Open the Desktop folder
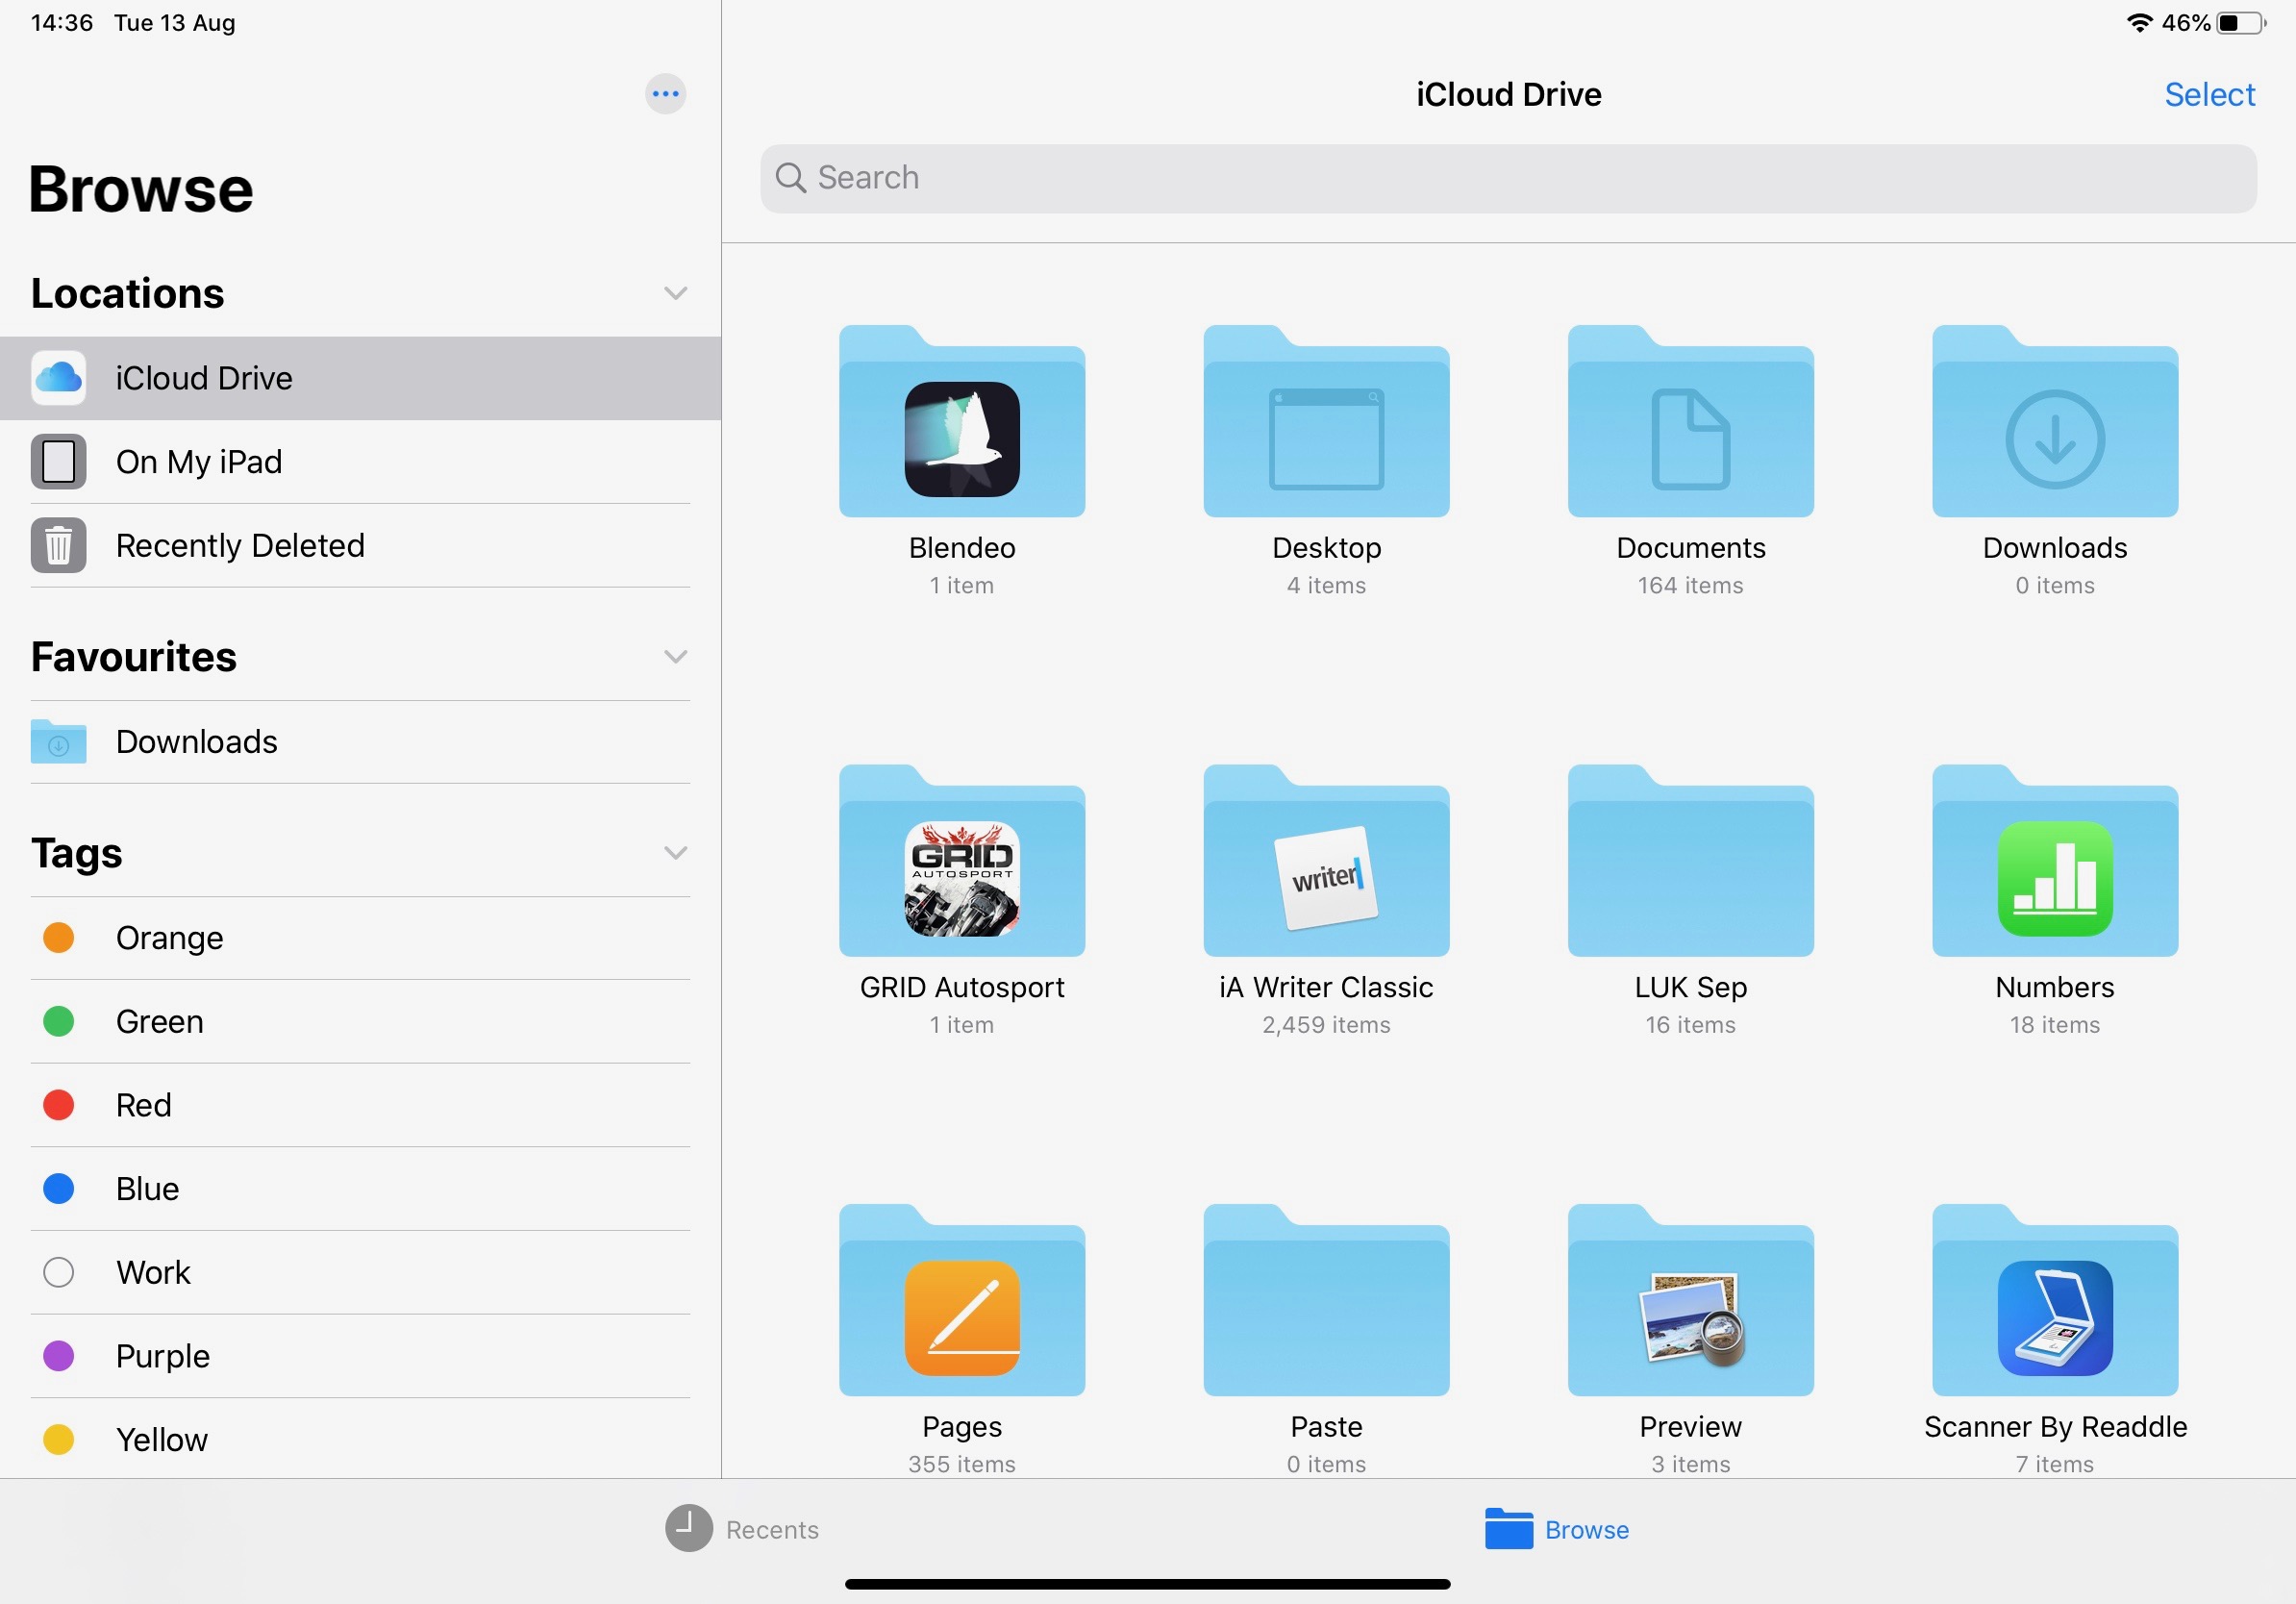The image size is (2296, 1604). pyautogui.click(x=1326, y=421)
